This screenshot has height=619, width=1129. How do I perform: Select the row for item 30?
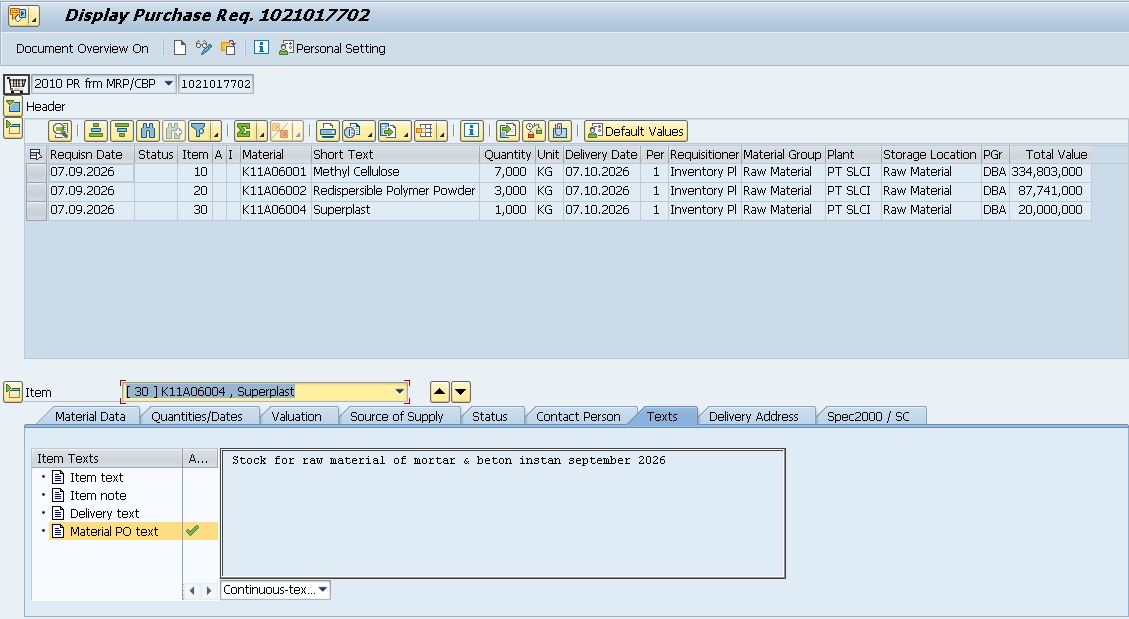(36, 210)
